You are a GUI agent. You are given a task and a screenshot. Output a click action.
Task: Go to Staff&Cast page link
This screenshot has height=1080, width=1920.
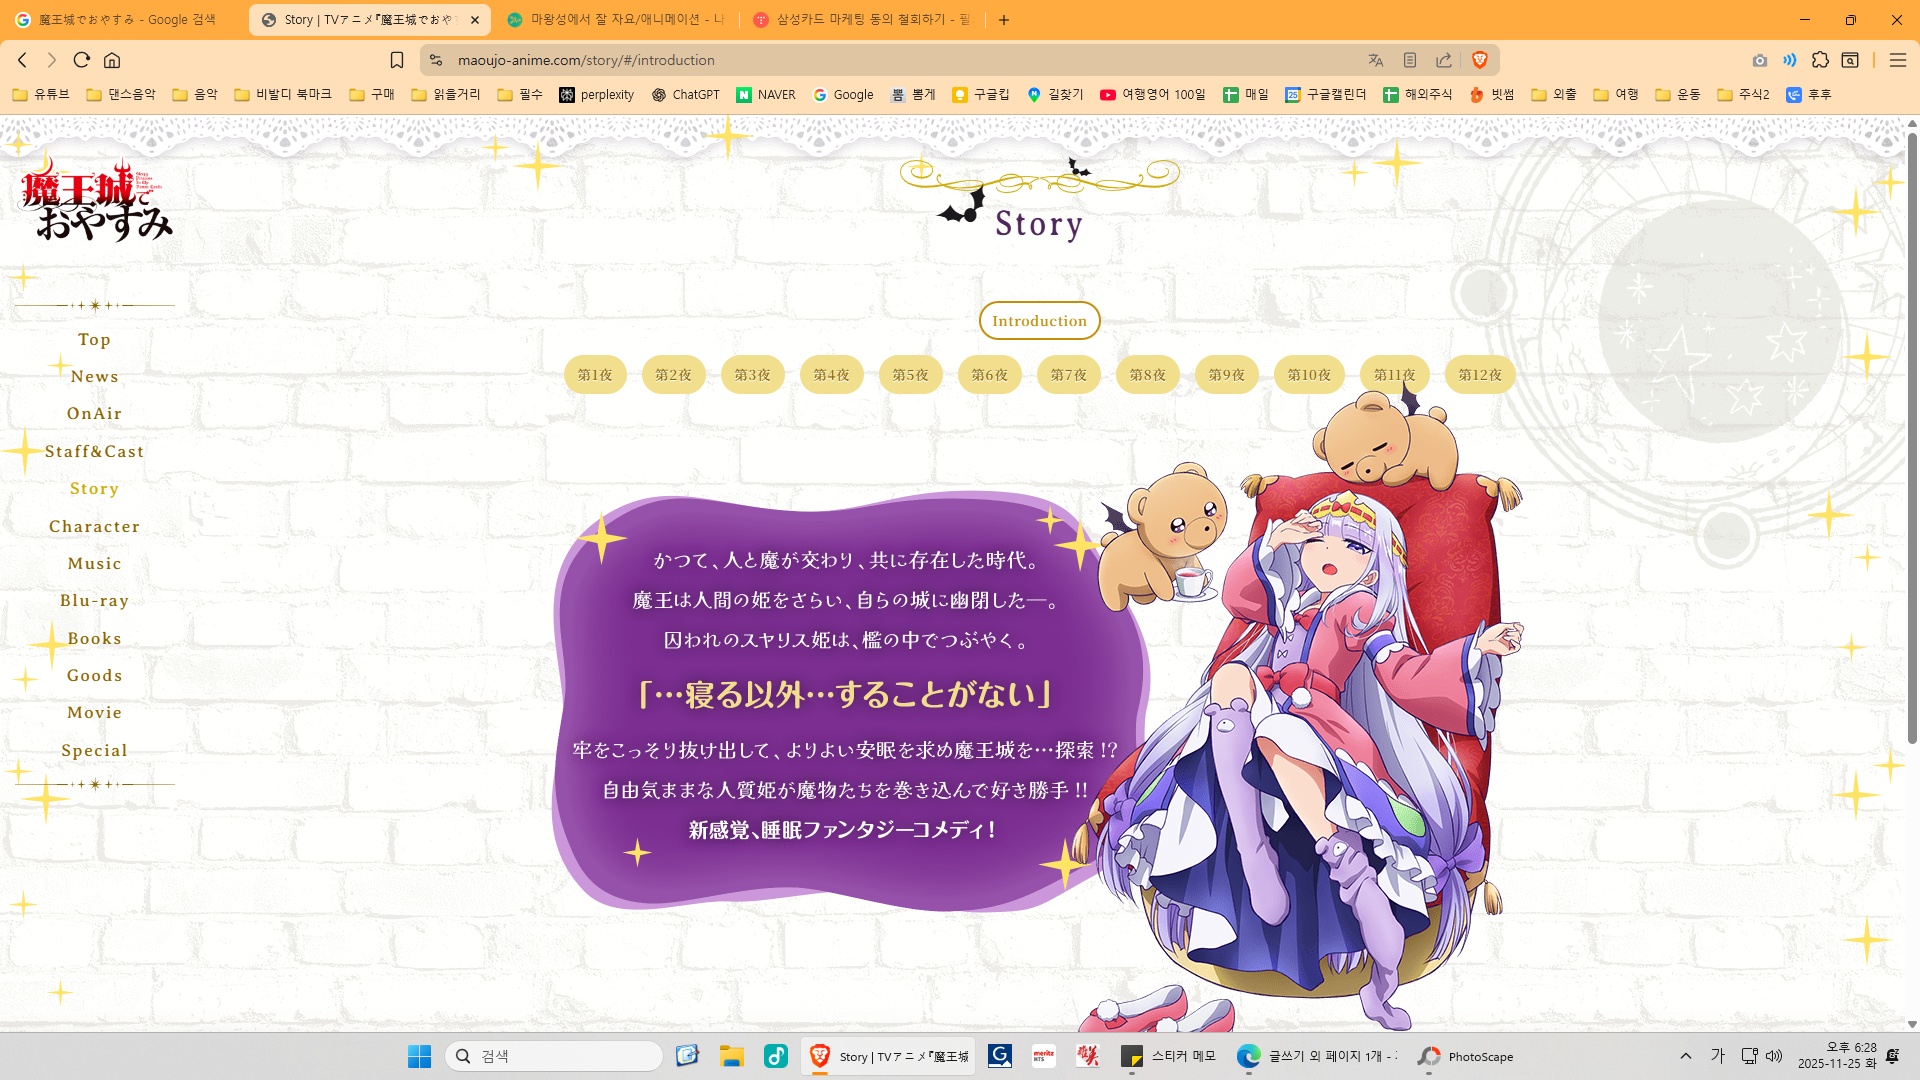click(94, 451)
